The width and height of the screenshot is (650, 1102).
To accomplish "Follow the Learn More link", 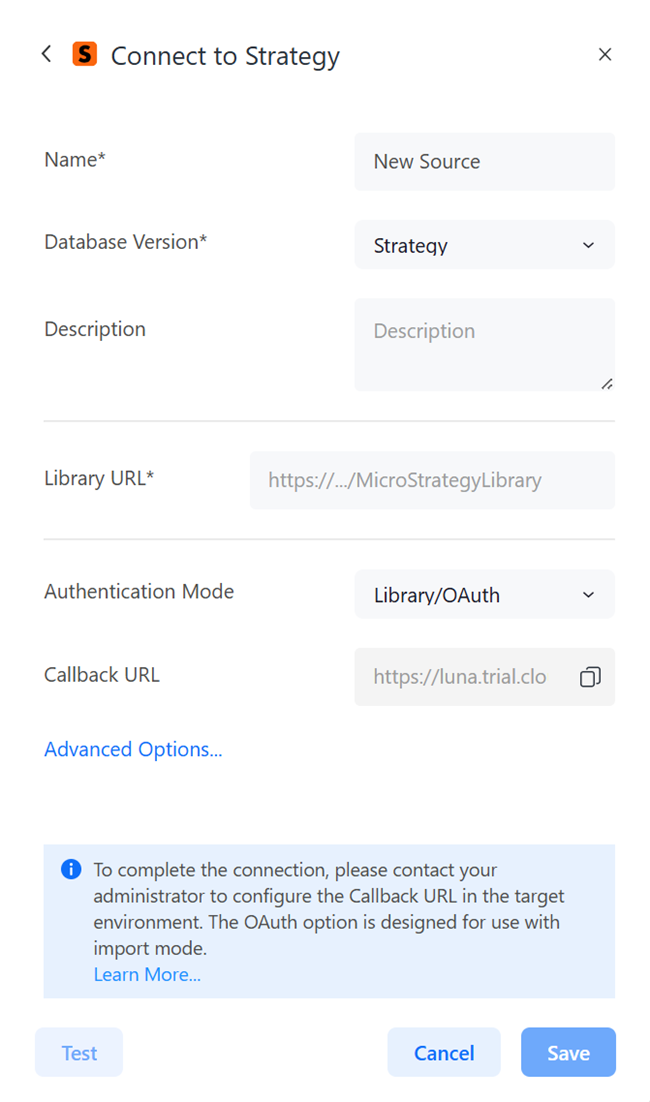I will (147, 974).
